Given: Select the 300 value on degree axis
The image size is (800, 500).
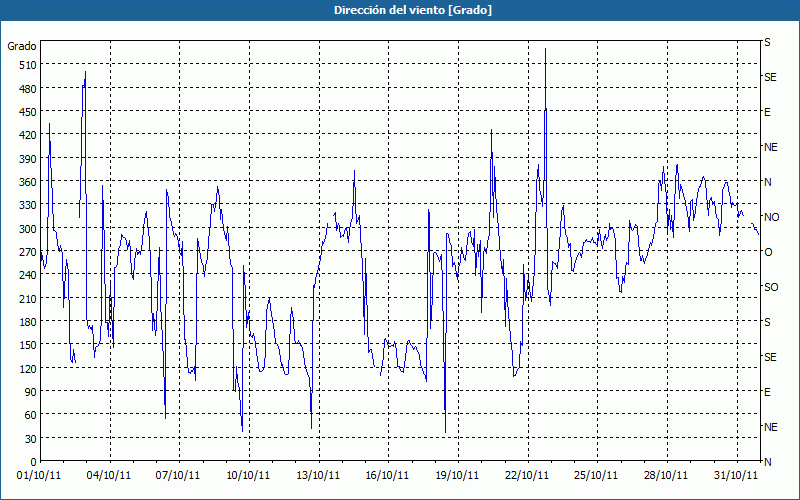Looking at the screenshot, I should (28, 229).
